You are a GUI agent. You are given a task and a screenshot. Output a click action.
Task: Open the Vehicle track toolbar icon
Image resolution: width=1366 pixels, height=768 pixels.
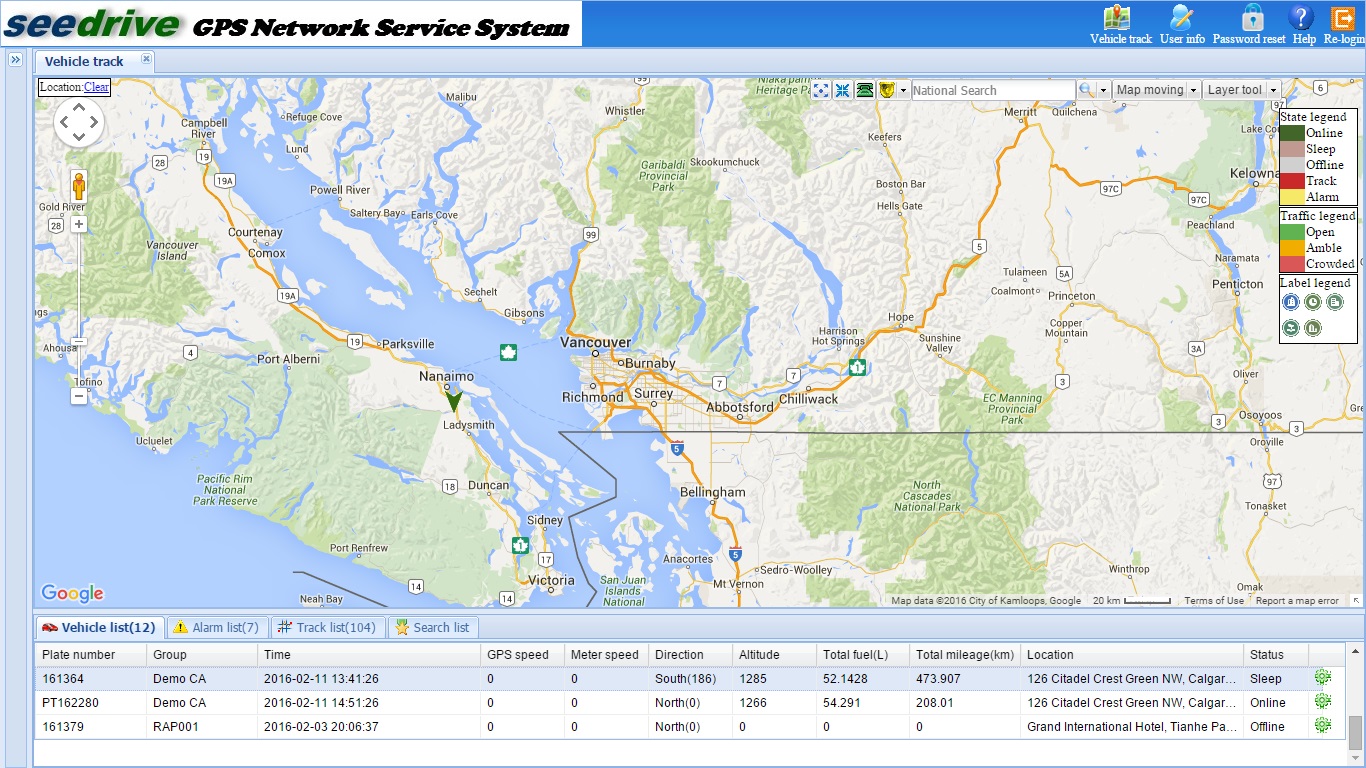(x=1121, y=24)
